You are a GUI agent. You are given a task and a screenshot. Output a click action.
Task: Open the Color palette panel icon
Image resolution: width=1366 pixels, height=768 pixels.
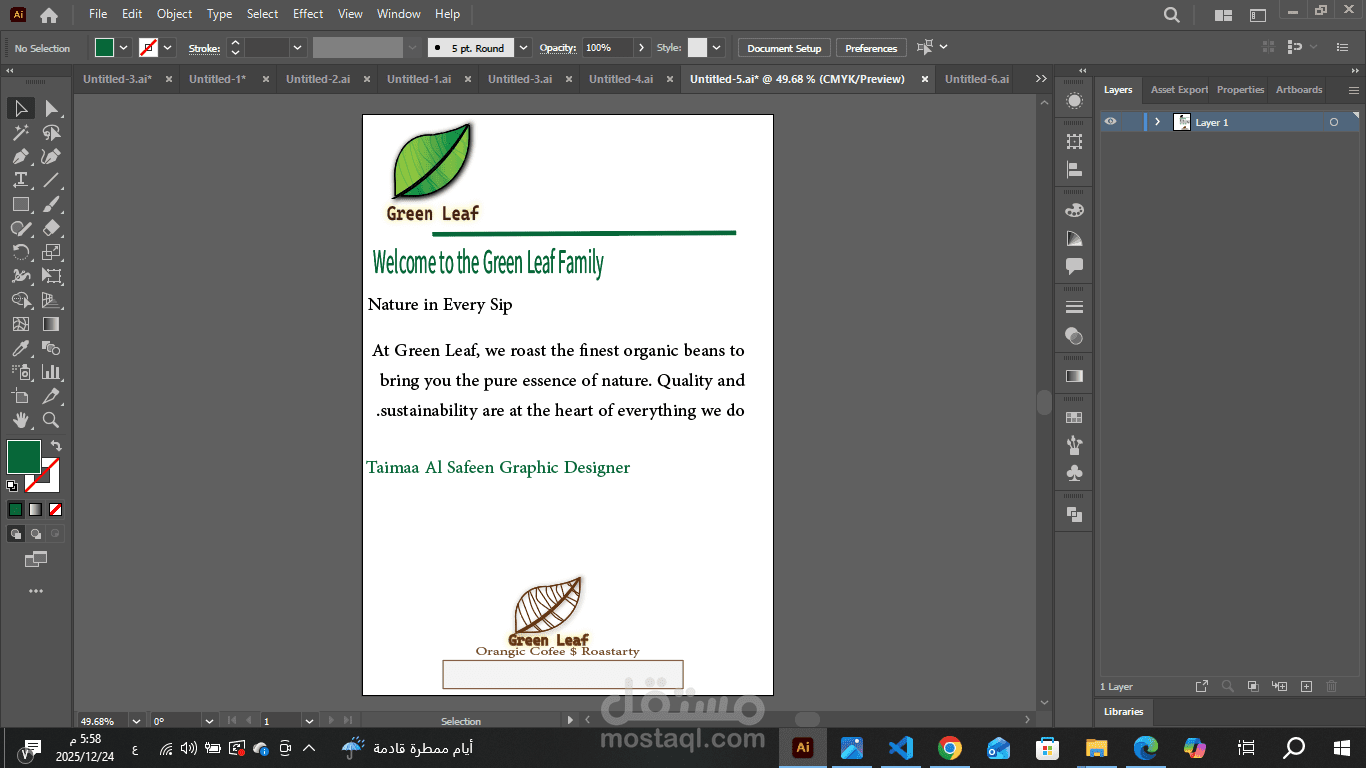[x=1074, y=210]
